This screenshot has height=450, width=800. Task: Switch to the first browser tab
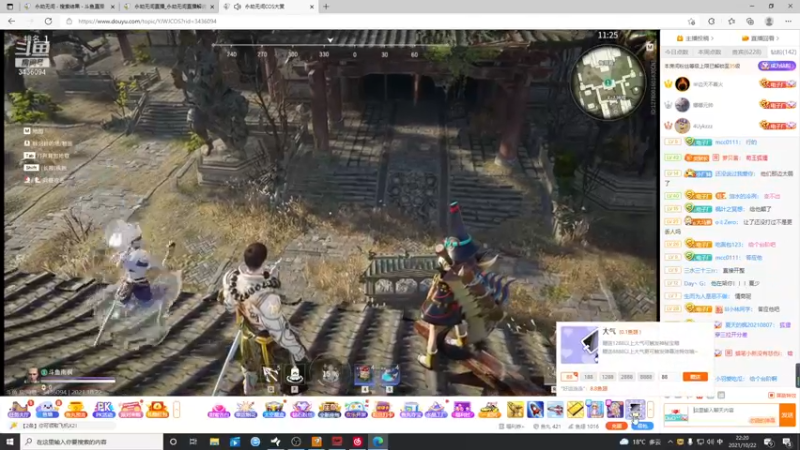coord(69,7)
